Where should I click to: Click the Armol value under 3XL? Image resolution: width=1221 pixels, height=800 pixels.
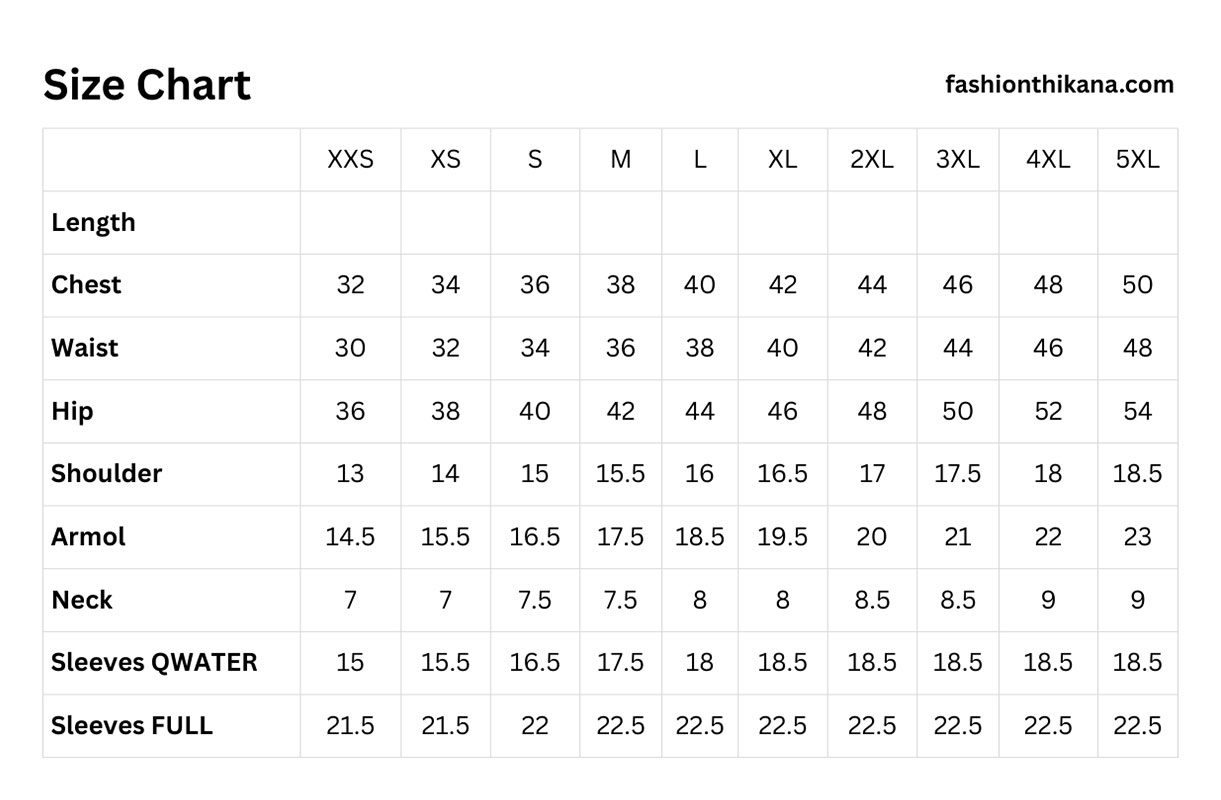[957, 537]
